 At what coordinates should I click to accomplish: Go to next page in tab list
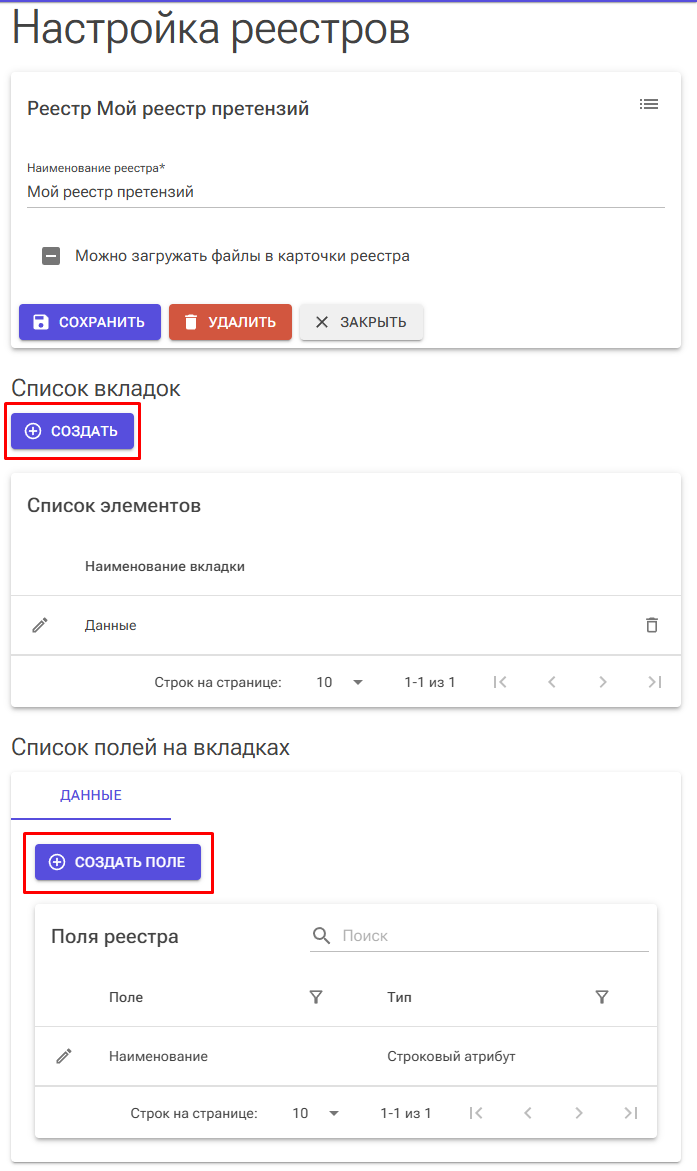tap(603, 682)
